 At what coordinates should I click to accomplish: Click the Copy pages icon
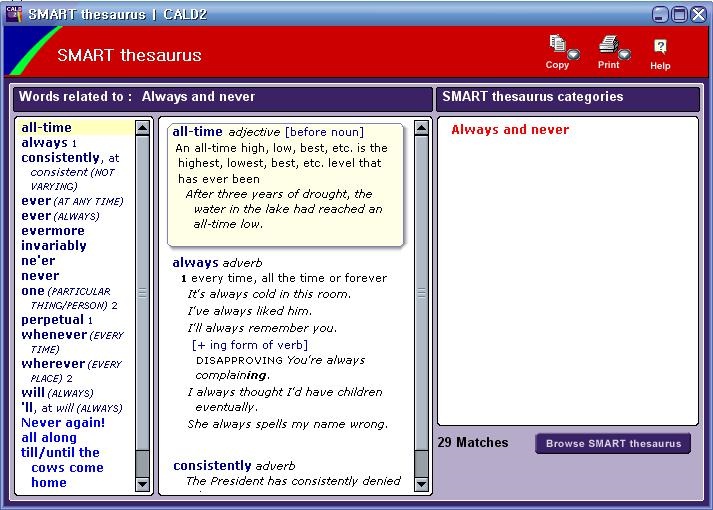pyautogui.click(x=557, y=43)
